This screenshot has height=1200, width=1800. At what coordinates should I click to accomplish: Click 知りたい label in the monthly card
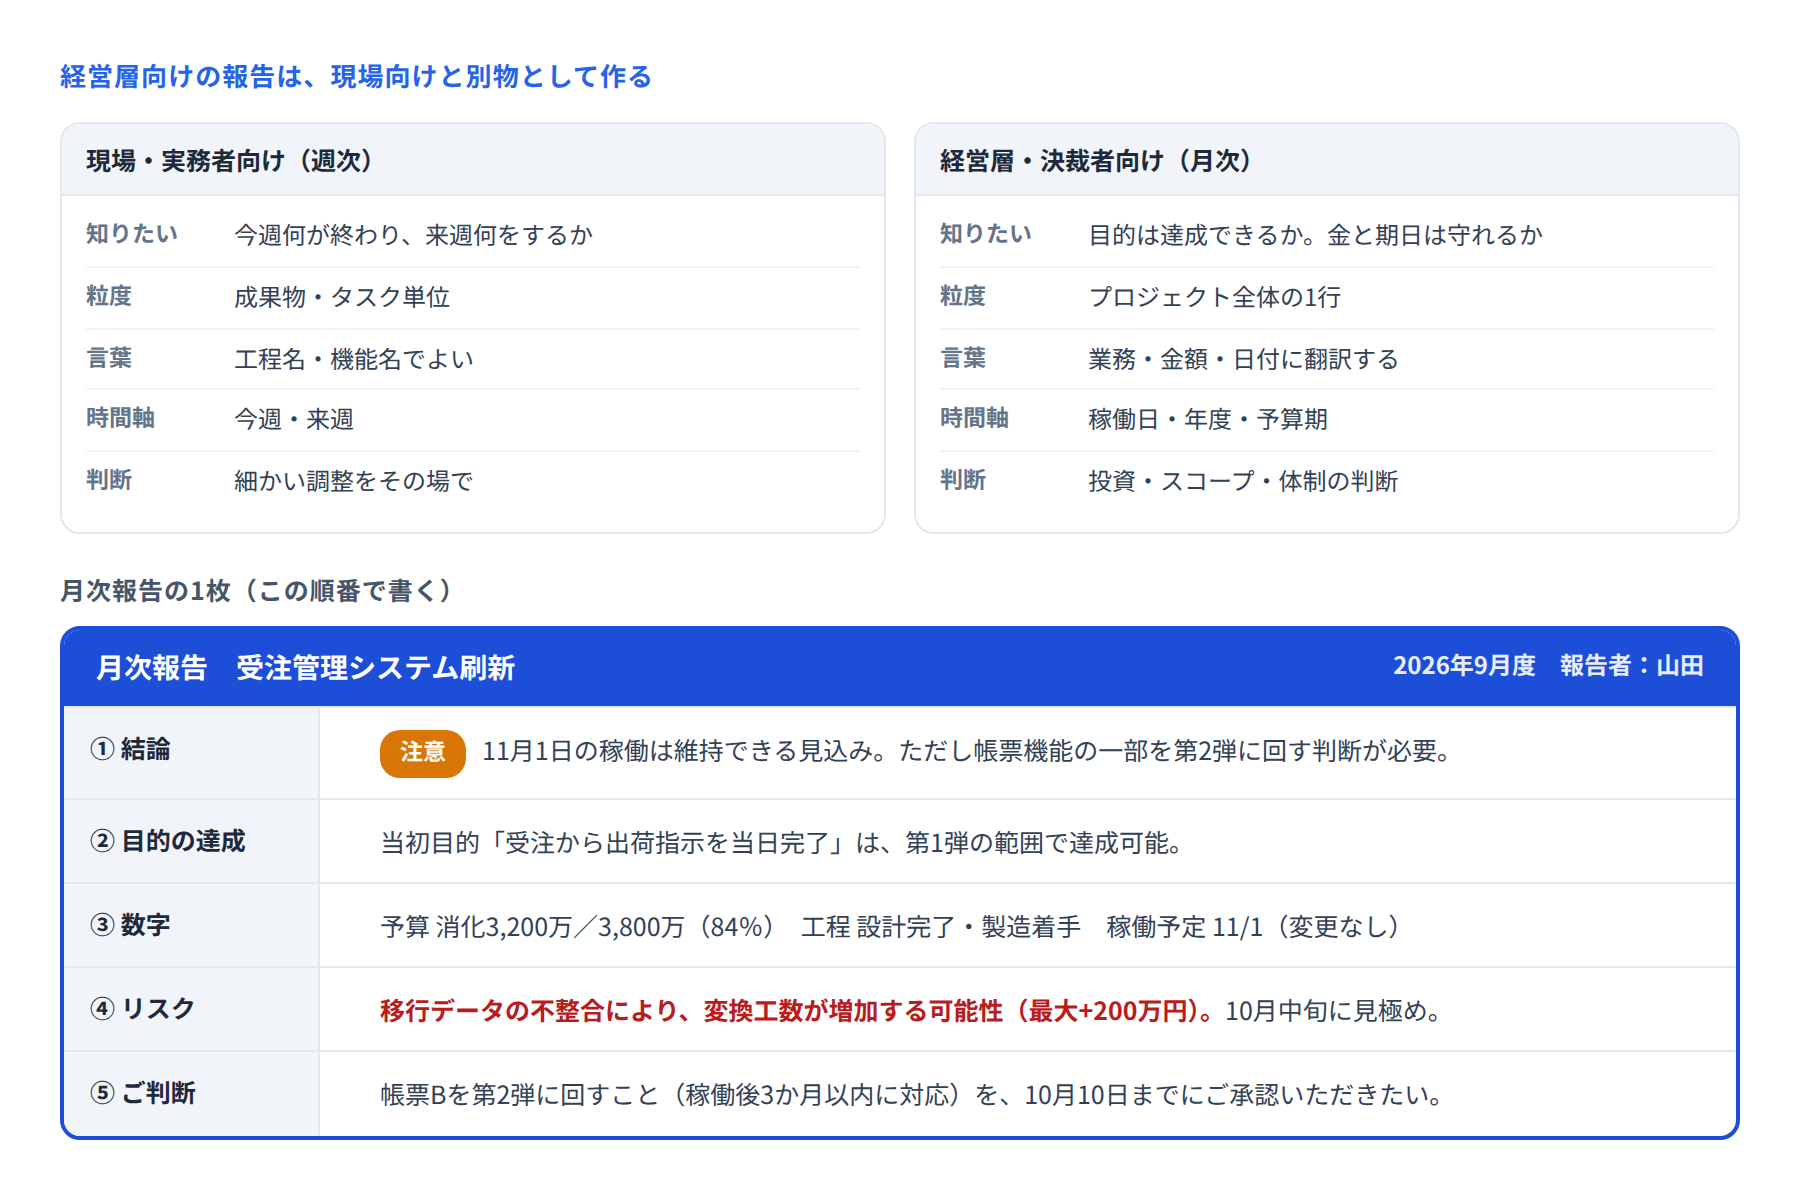click(x=986, y=234)
